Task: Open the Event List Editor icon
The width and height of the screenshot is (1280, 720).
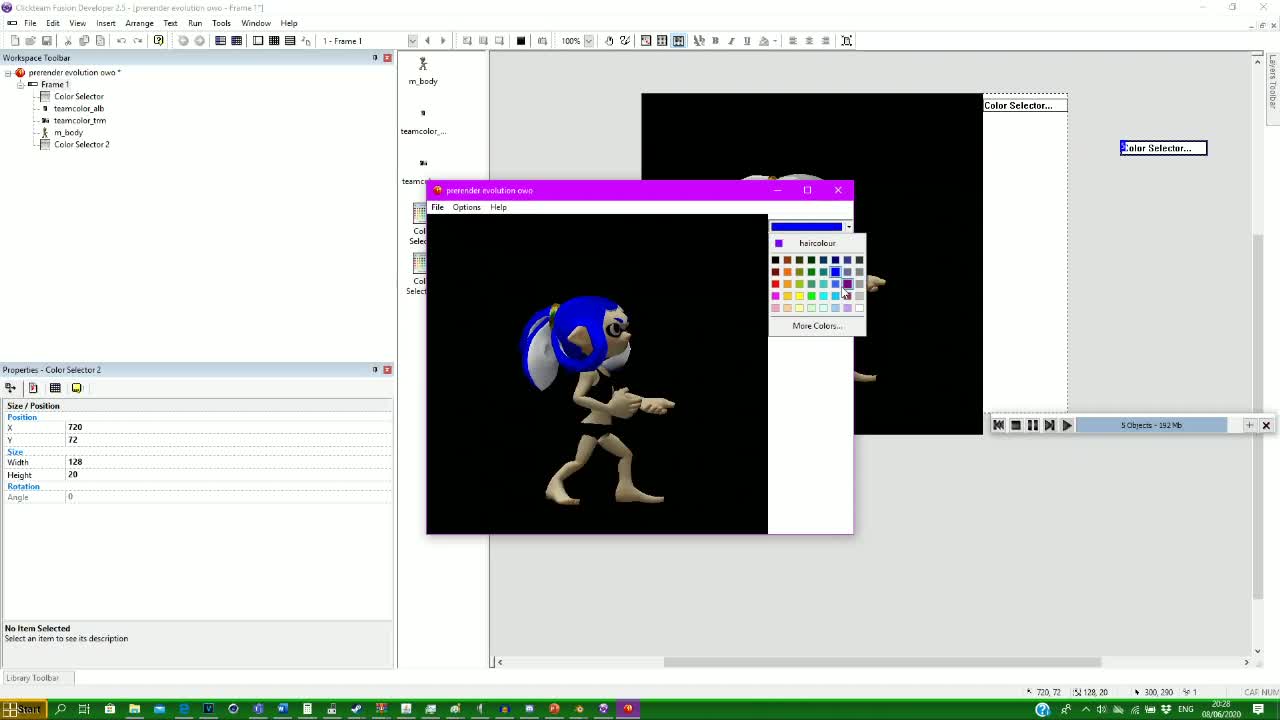Action: (290, 41)
